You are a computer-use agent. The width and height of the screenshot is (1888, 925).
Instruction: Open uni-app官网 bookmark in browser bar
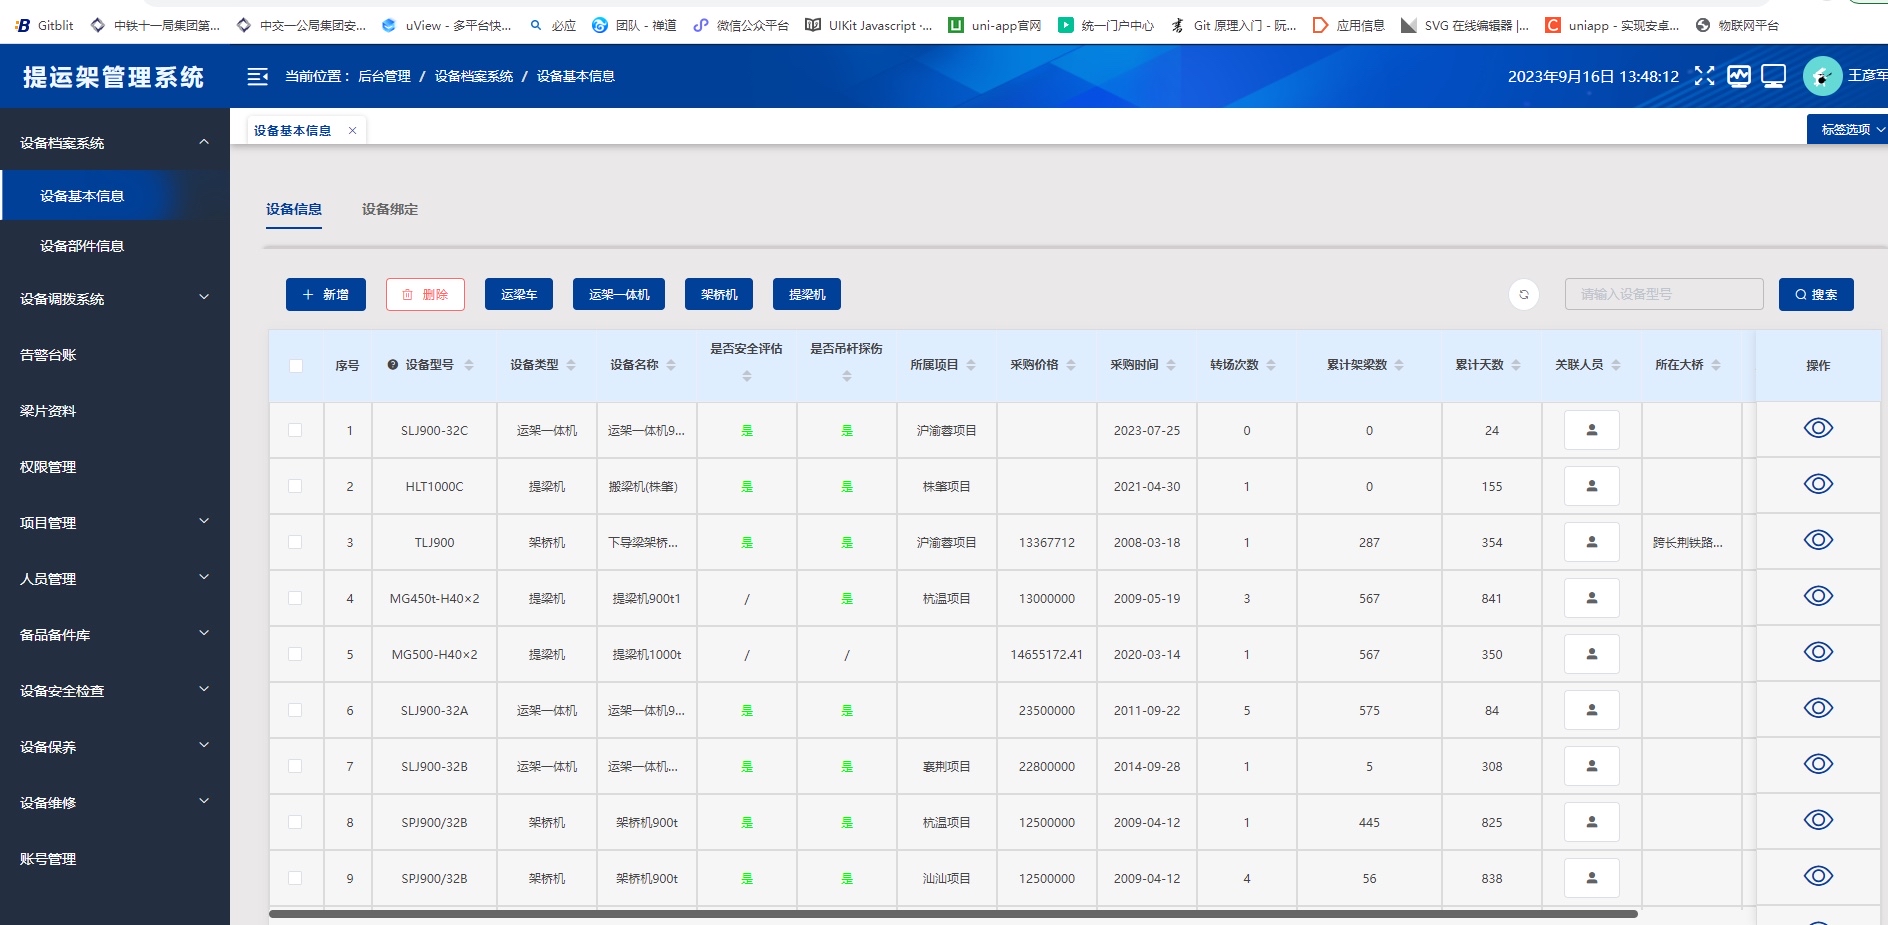pos(995,25)
